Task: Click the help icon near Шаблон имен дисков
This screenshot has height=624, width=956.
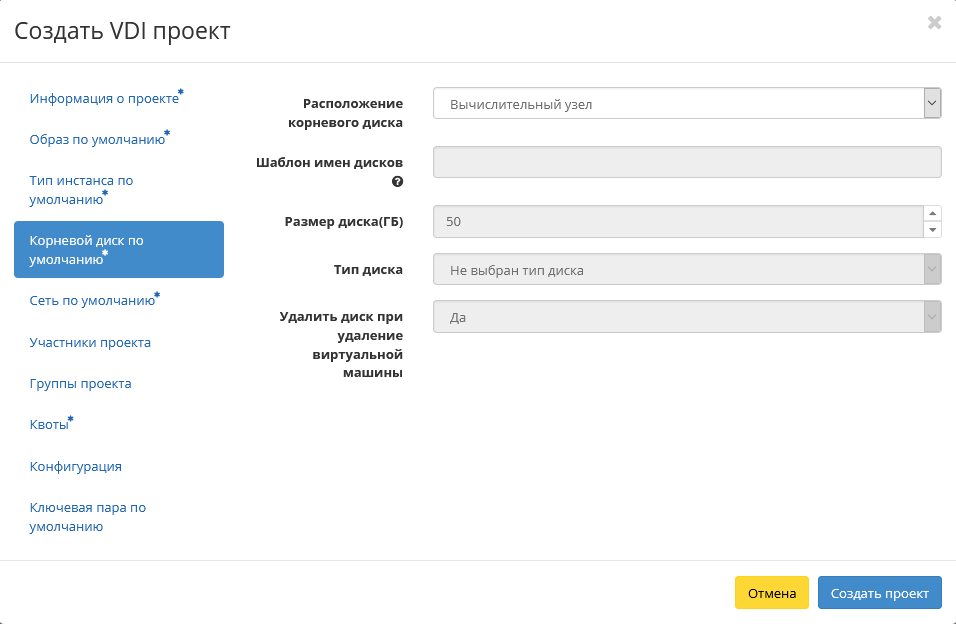Action: 398,182
